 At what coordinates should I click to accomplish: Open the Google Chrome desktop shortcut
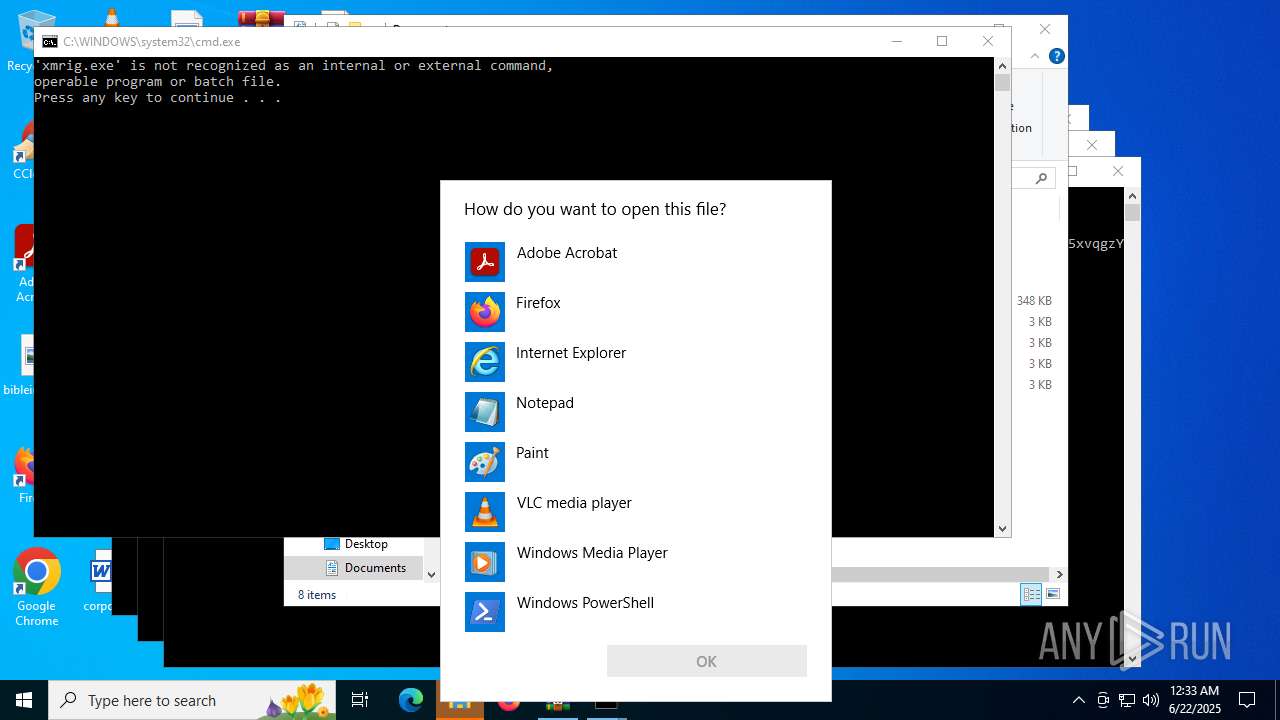(x=37, y=587)
